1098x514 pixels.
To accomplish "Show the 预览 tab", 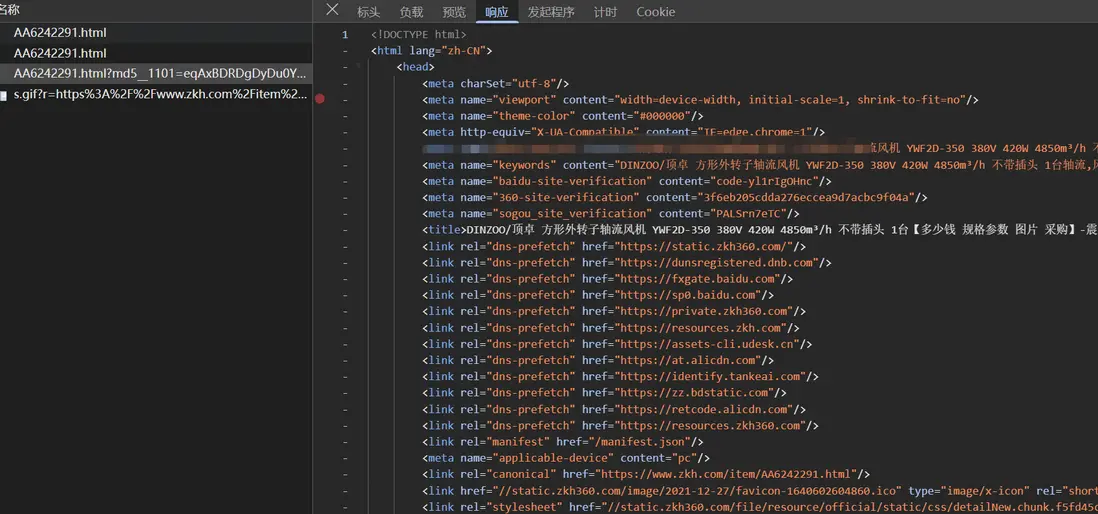I will (x=454, y=12).
